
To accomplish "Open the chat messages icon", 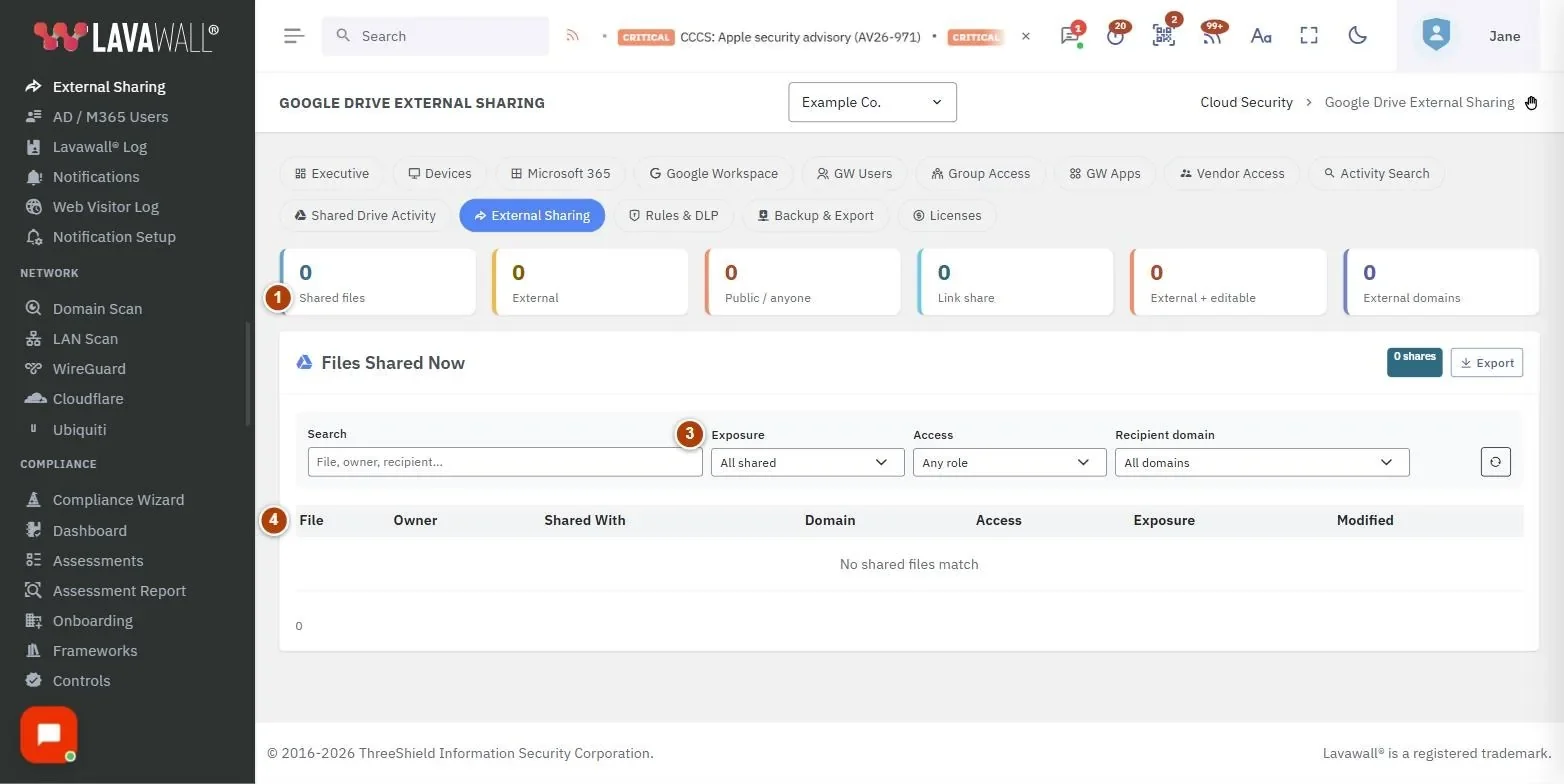I will coord(1069,36).
